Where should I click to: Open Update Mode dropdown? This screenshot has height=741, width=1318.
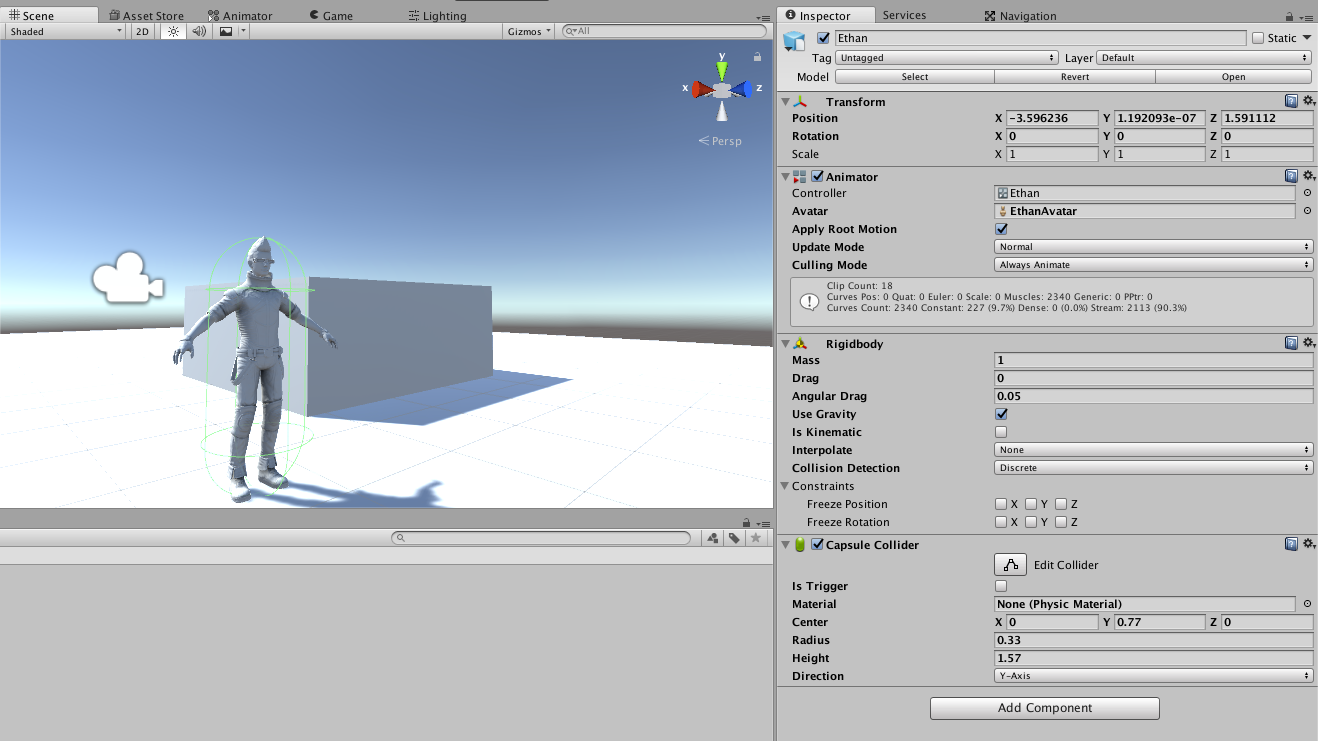click(1154, 247)
